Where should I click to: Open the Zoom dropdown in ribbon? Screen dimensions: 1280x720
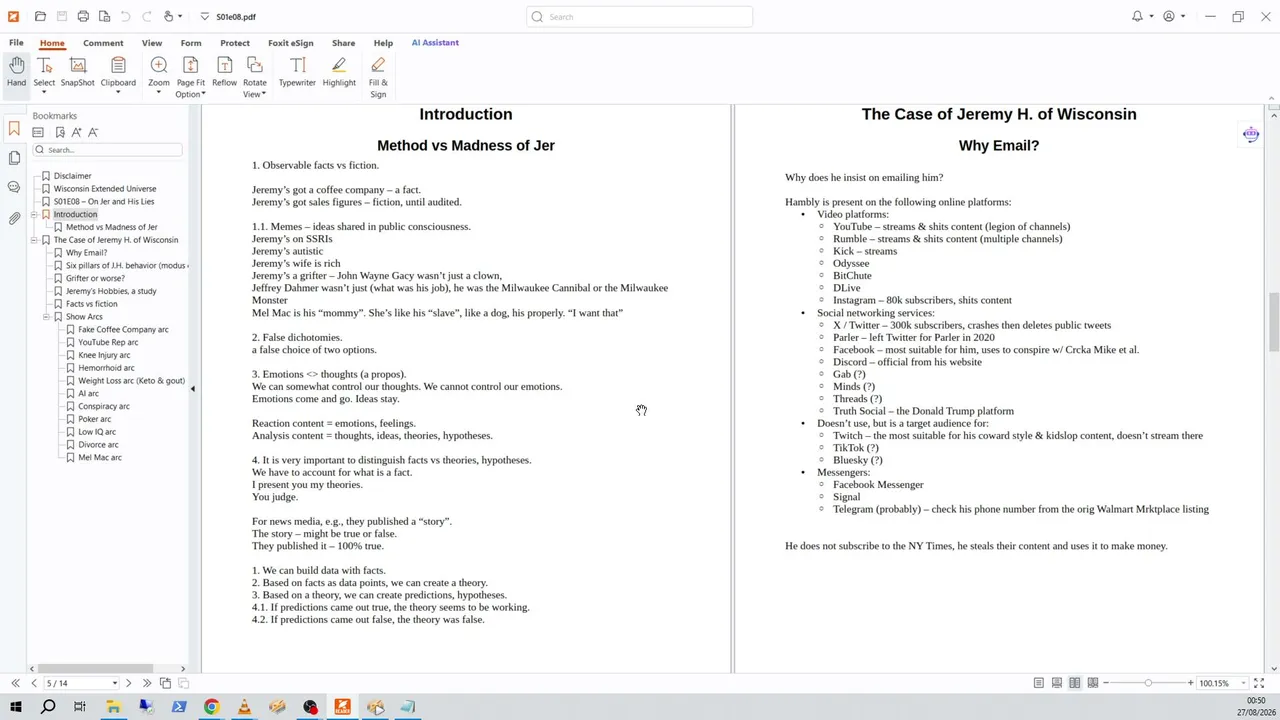click(159, 93)
